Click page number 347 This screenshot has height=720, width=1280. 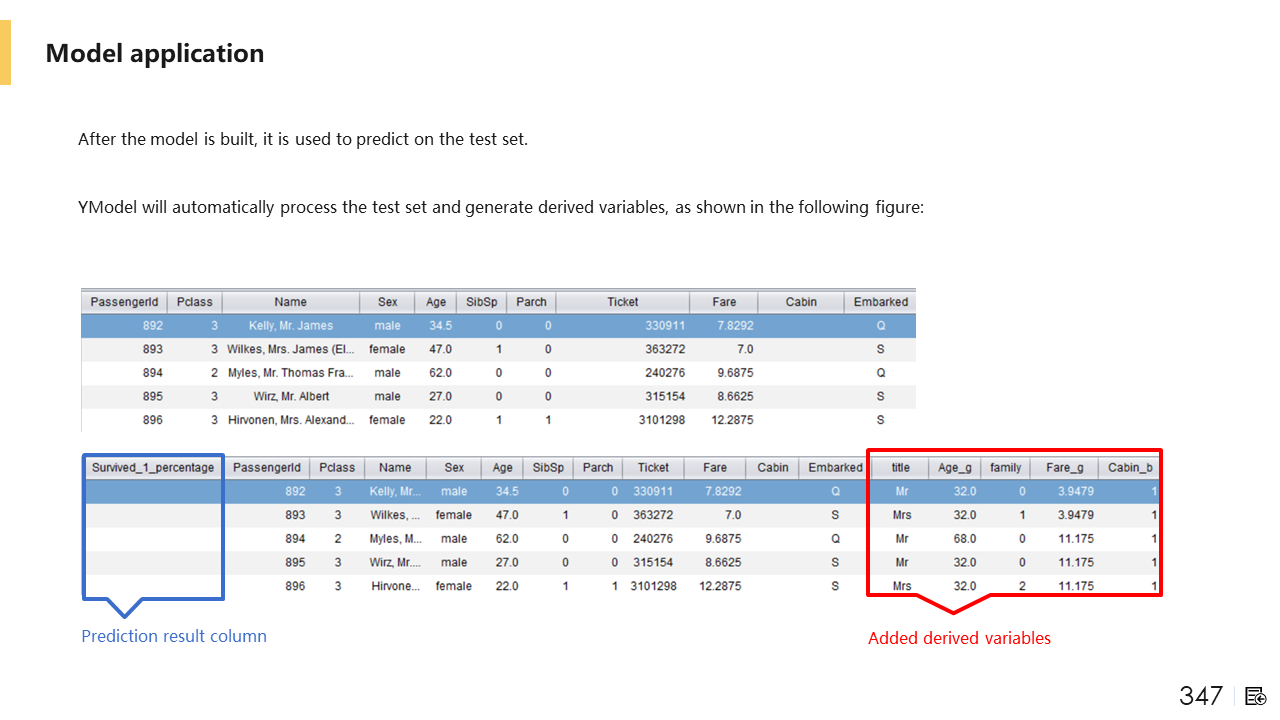pos(1200,696)
